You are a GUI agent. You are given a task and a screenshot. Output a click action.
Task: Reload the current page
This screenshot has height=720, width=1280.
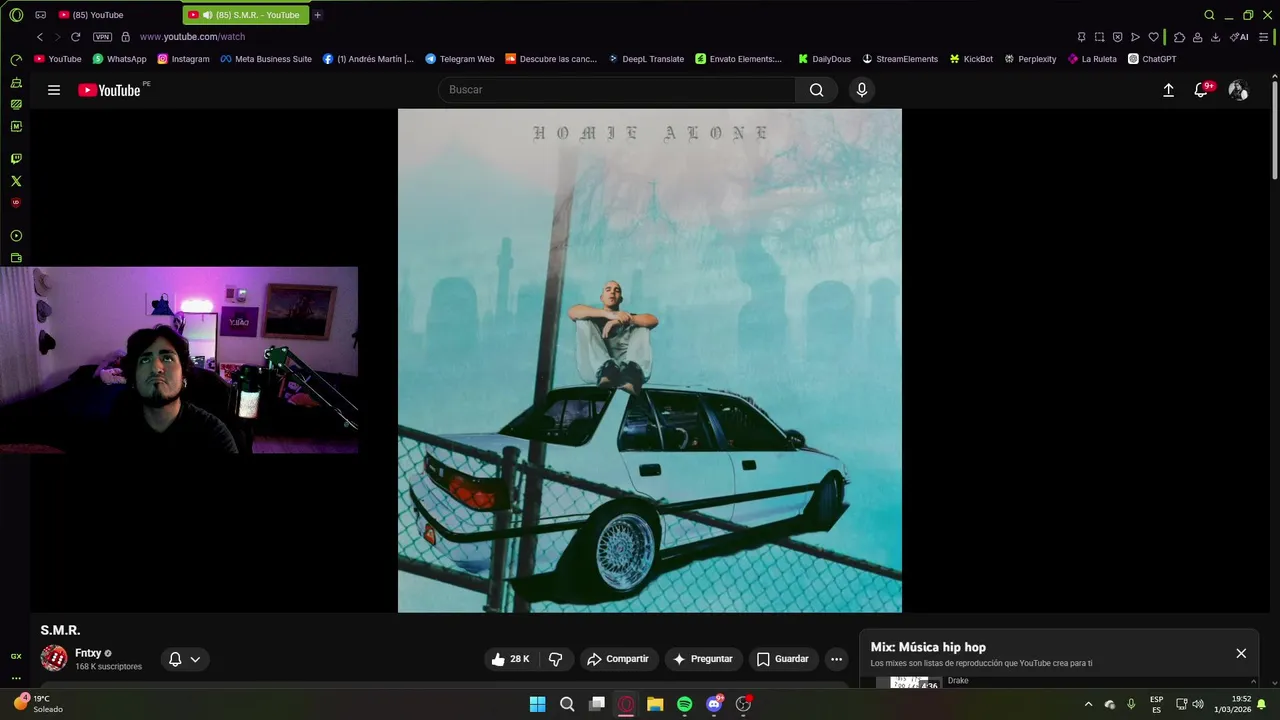(x=75, y=37)
